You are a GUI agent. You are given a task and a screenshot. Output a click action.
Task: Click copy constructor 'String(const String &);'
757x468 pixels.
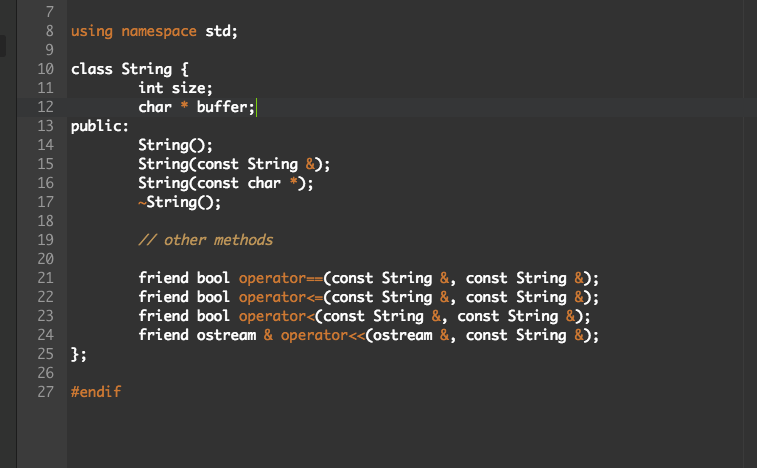point(234,164)
